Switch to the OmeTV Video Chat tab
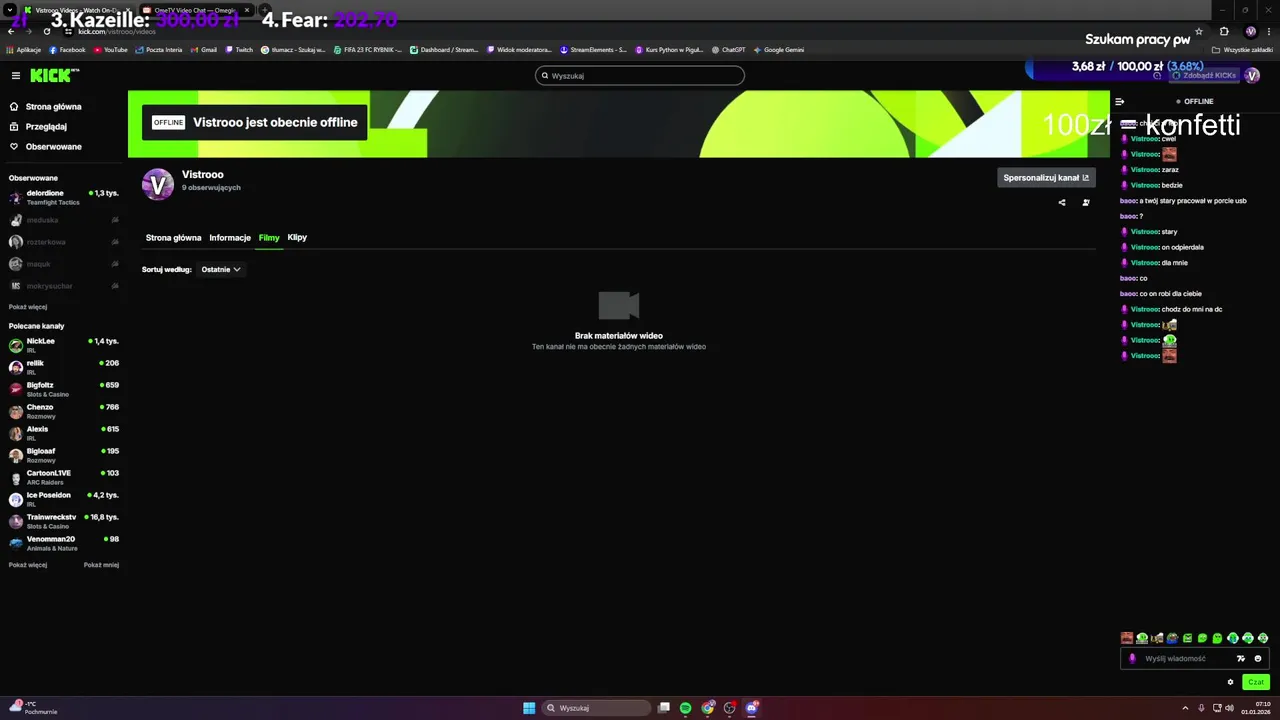The image size is (1280, 720). pos(196,10)
